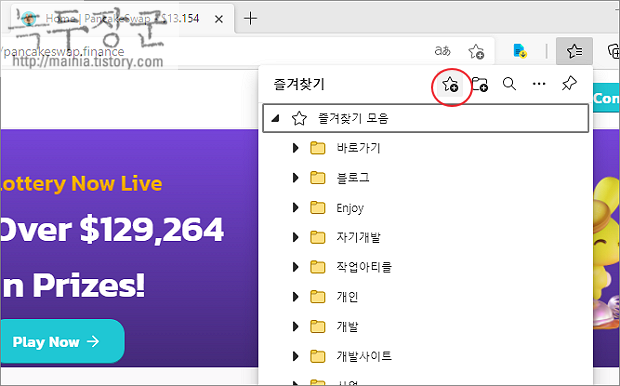Image resolution: width=620 pixels, height=386 pixels.
Task: Expand the 개발사이트 folder arrow
Action: (x=295, y=356)
